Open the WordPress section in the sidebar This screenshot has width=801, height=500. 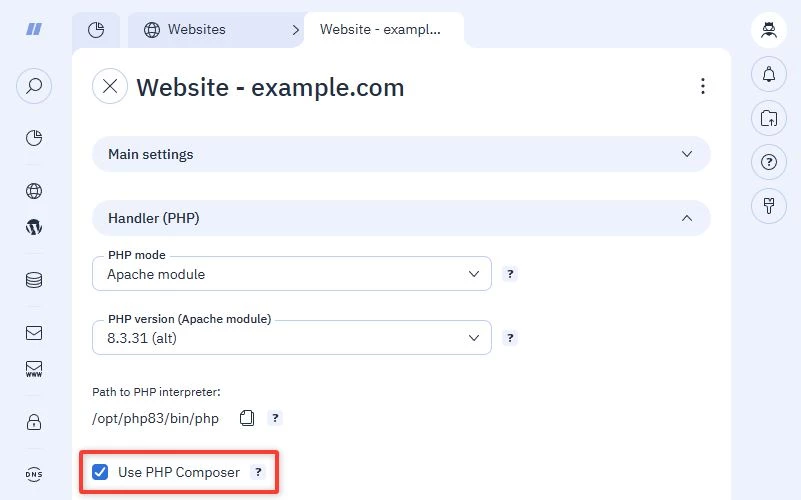coord(34,227)
